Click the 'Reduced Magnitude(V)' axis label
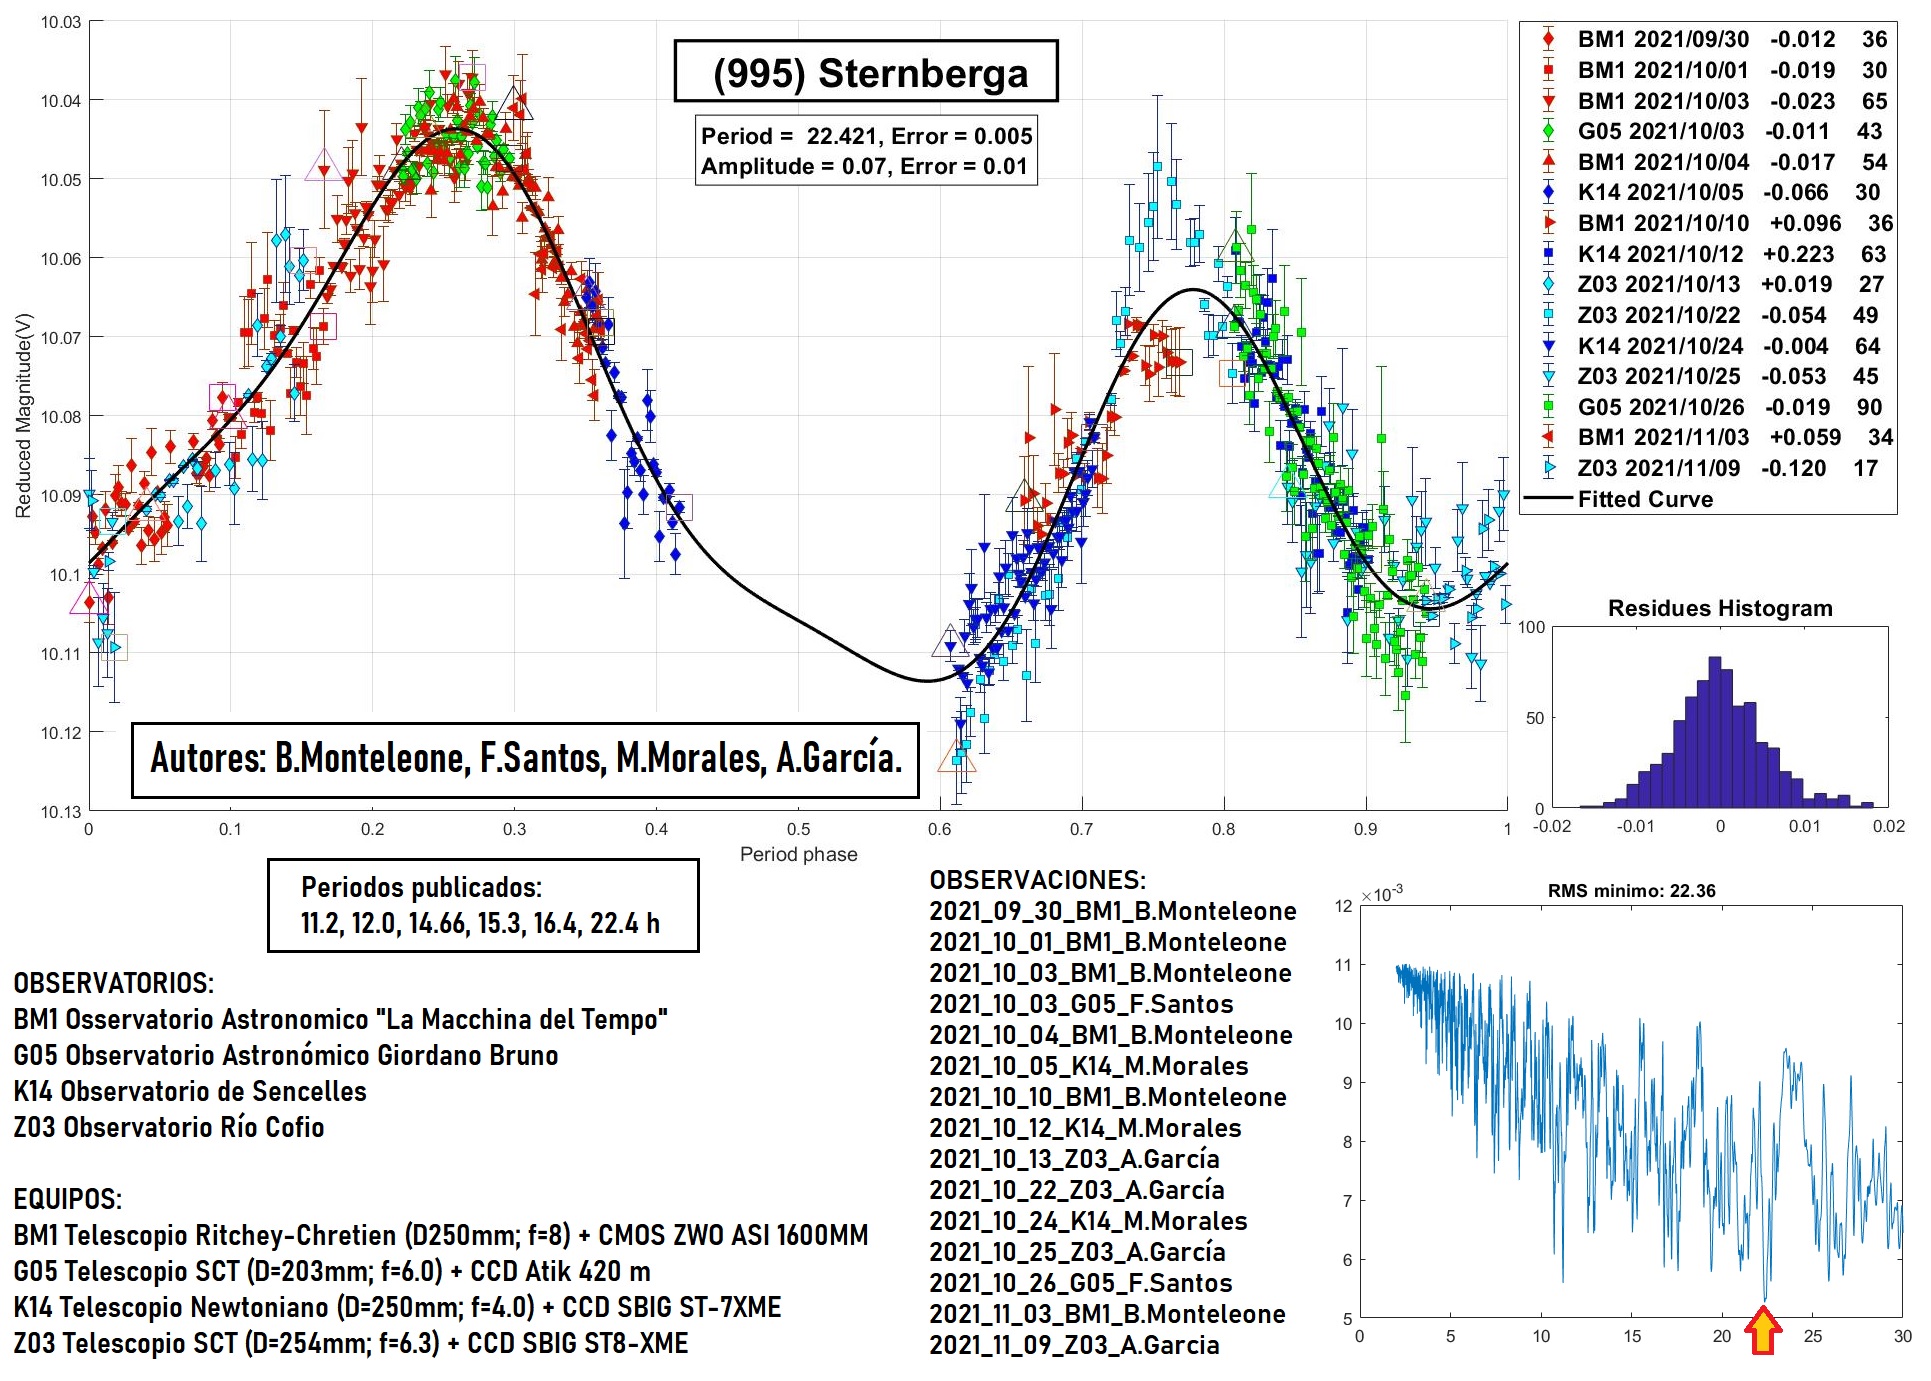1931x1381 pixels. 23,416
